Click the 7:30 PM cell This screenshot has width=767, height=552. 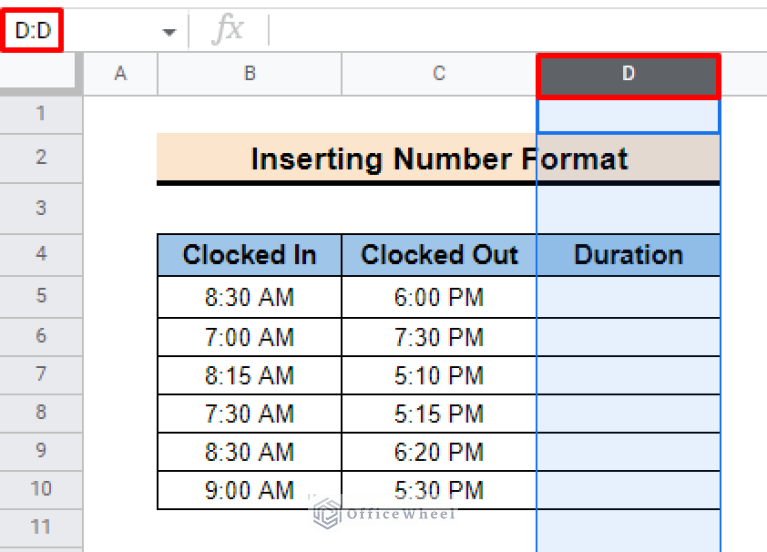tap(439, 337)
